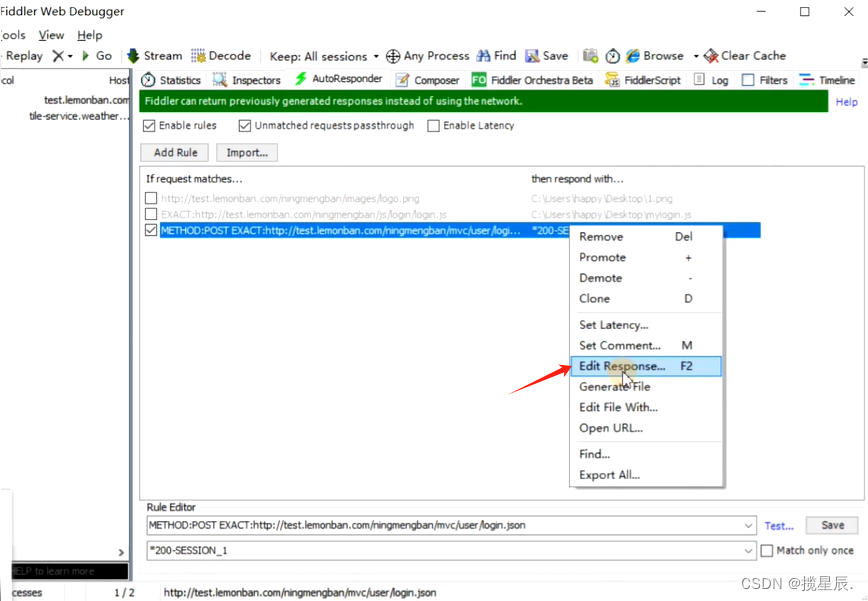Click the Import... button
This screenshot has width=868, height=601.
pyautogui.click(x=247, y=153)
